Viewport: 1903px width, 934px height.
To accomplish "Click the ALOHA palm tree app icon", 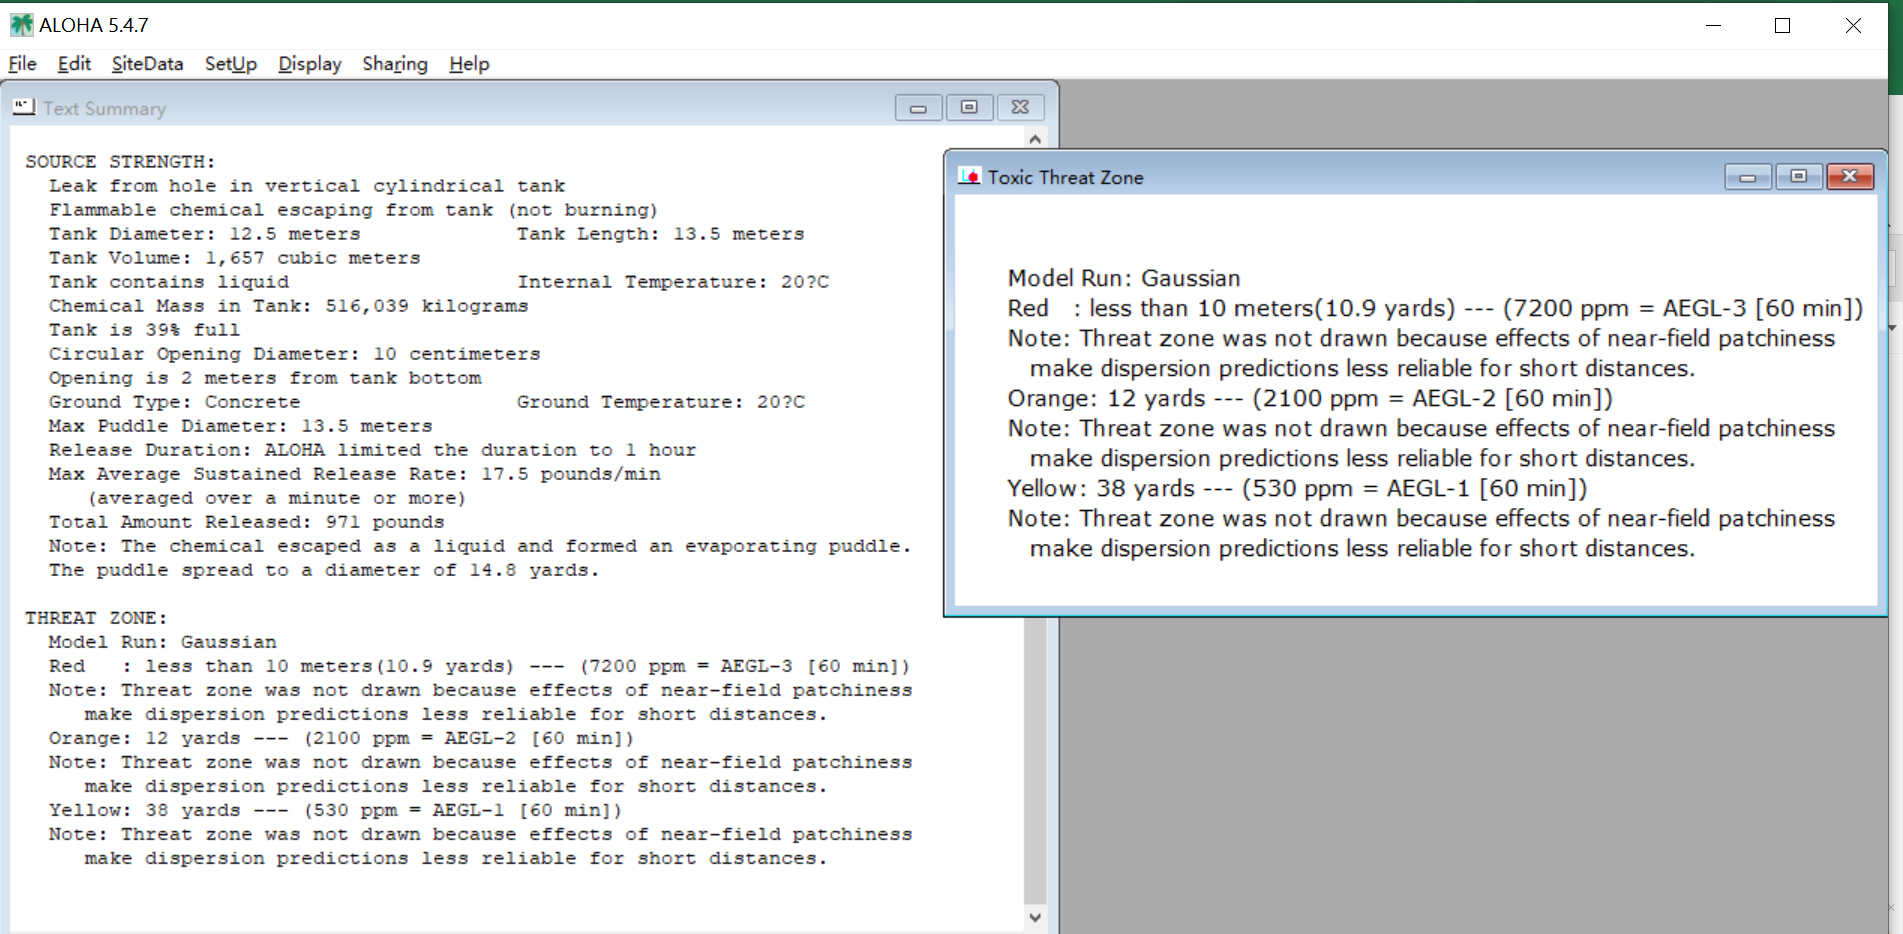I will (x=21, y=25).
